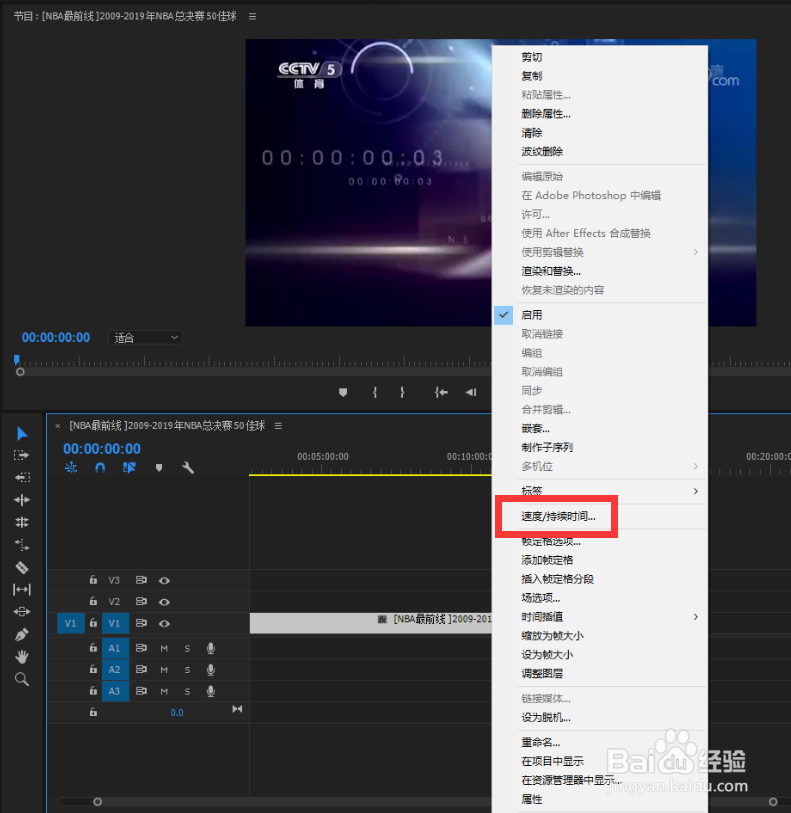Select the Slide tool

pos(22,612)
